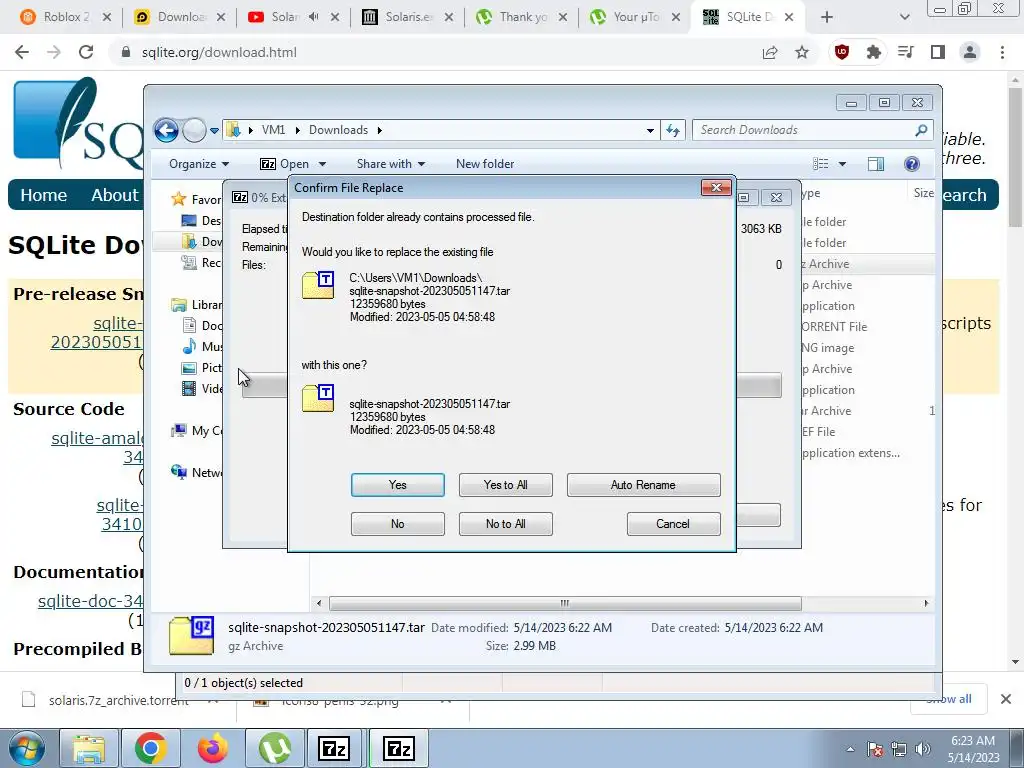Open Chrome three-dot menu
Screen dimensions: 1024x768
point(1002,52)
